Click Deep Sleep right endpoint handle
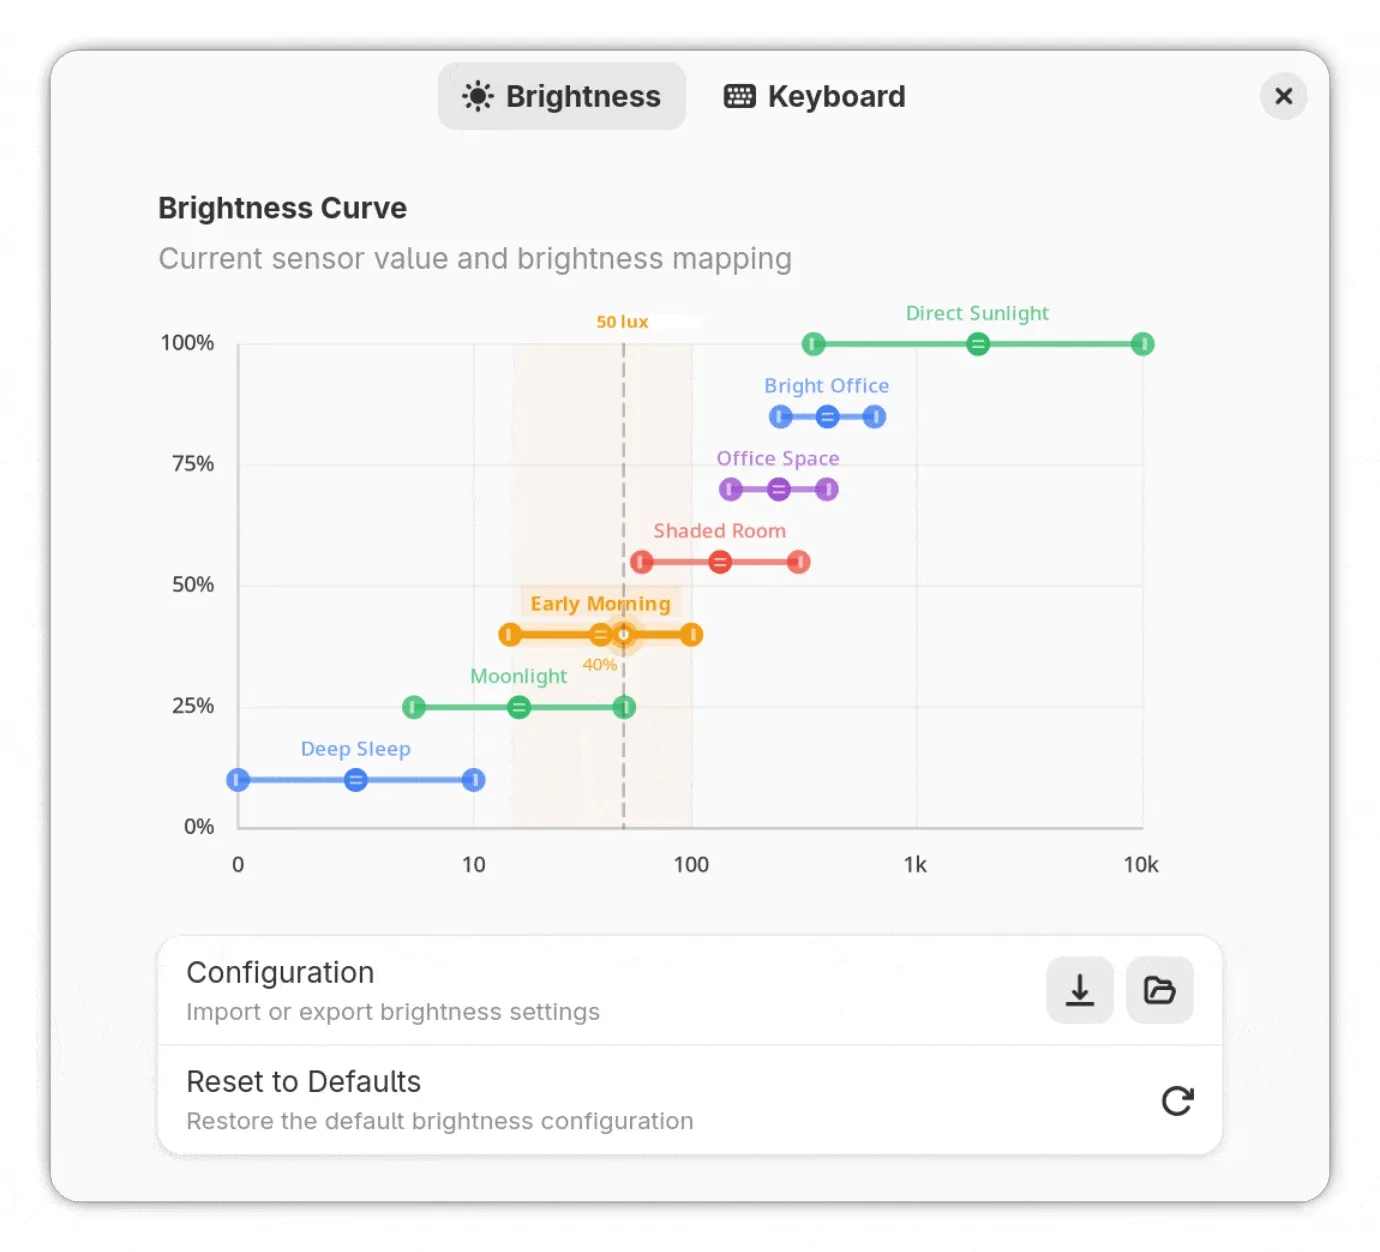Image resolution: width=1380 pixels, height=1252 pixels. coord(474,780)
